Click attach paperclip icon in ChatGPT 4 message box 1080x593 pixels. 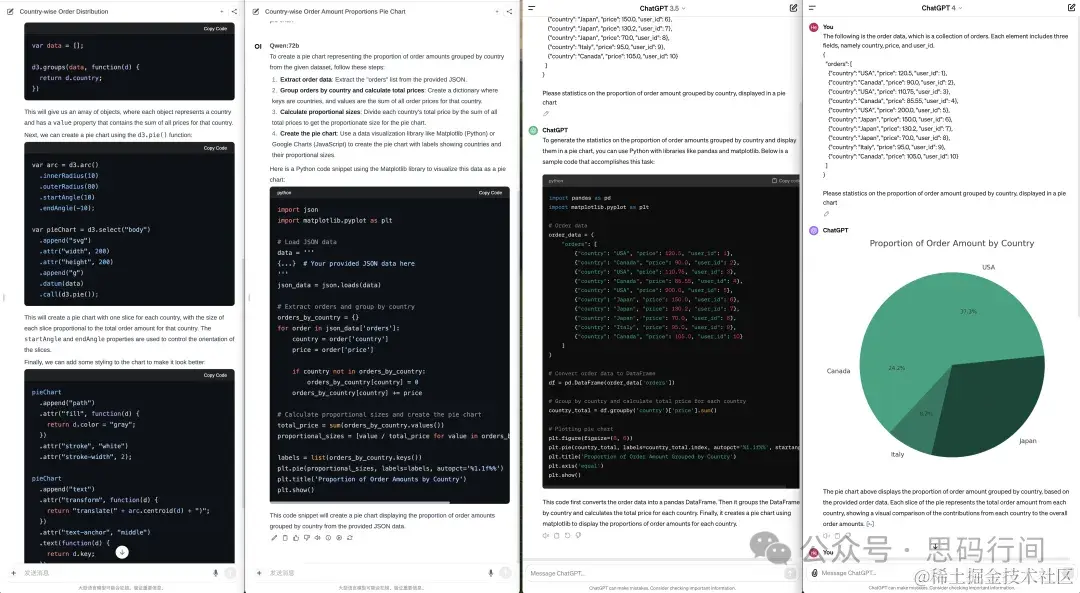tap(814, 573)
